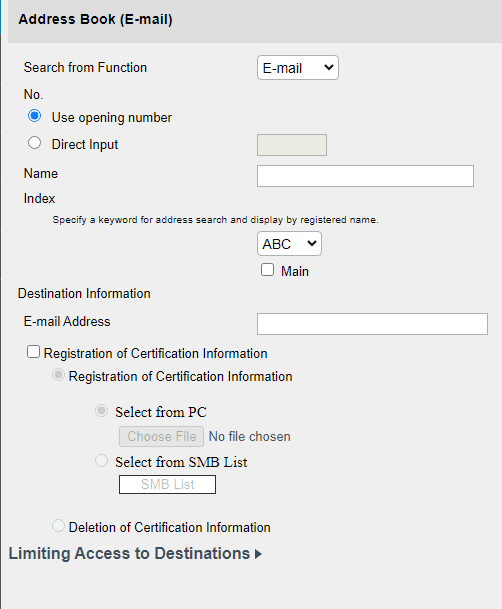Select the Use opening number radio button
Screen dimensions: 502x609
(35, 116)
